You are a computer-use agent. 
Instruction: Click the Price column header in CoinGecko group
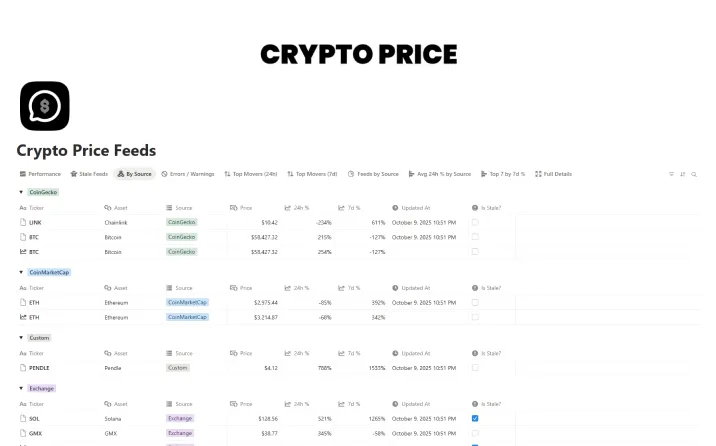point(246,207)
